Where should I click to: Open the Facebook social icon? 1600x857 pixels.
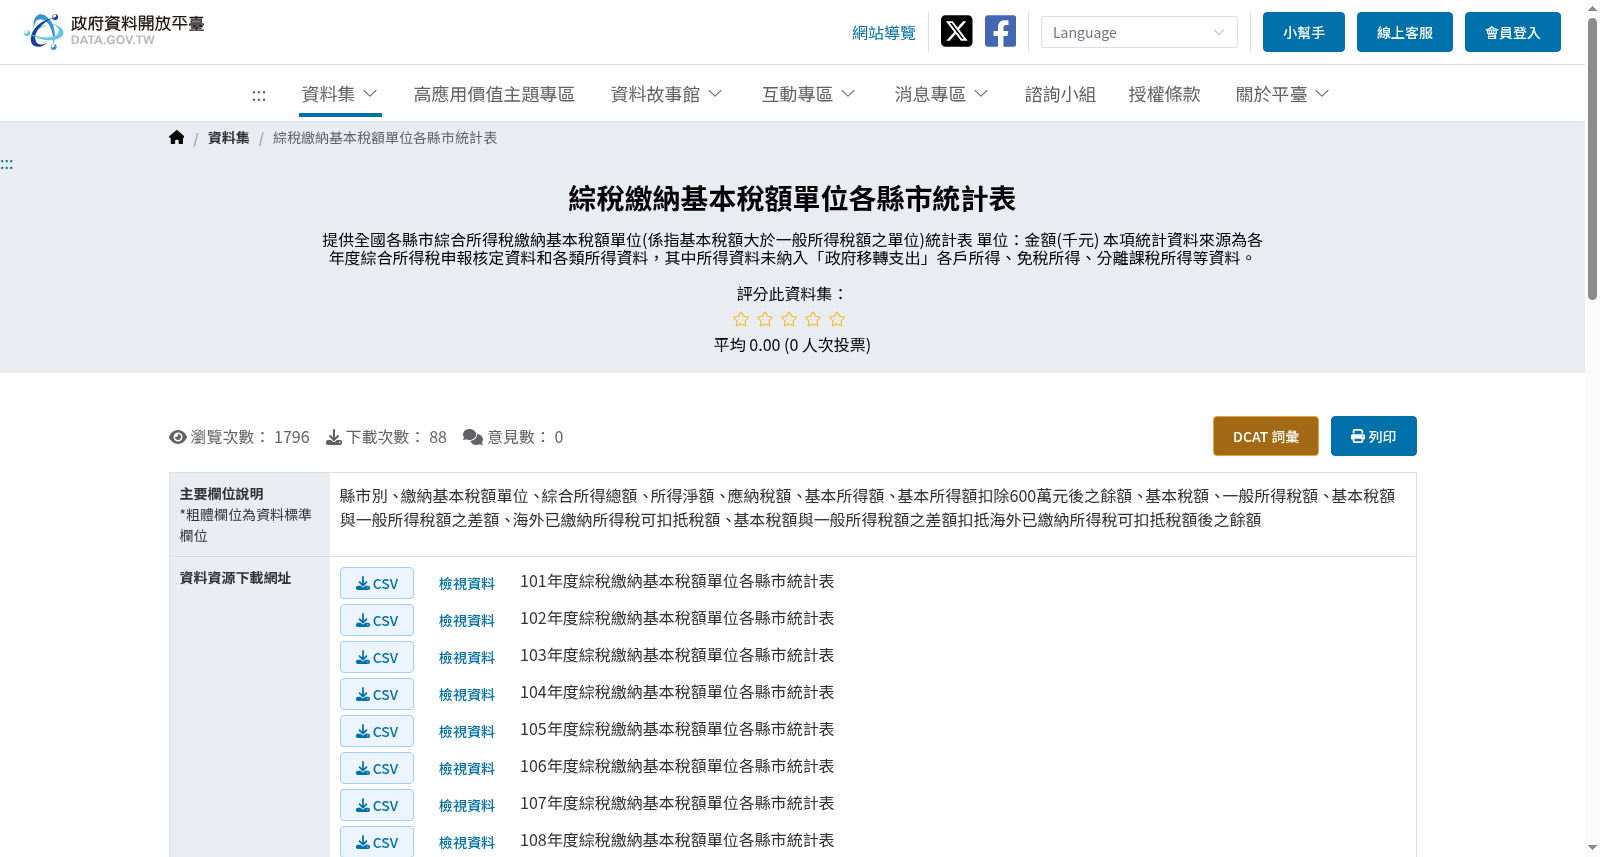1001,31
